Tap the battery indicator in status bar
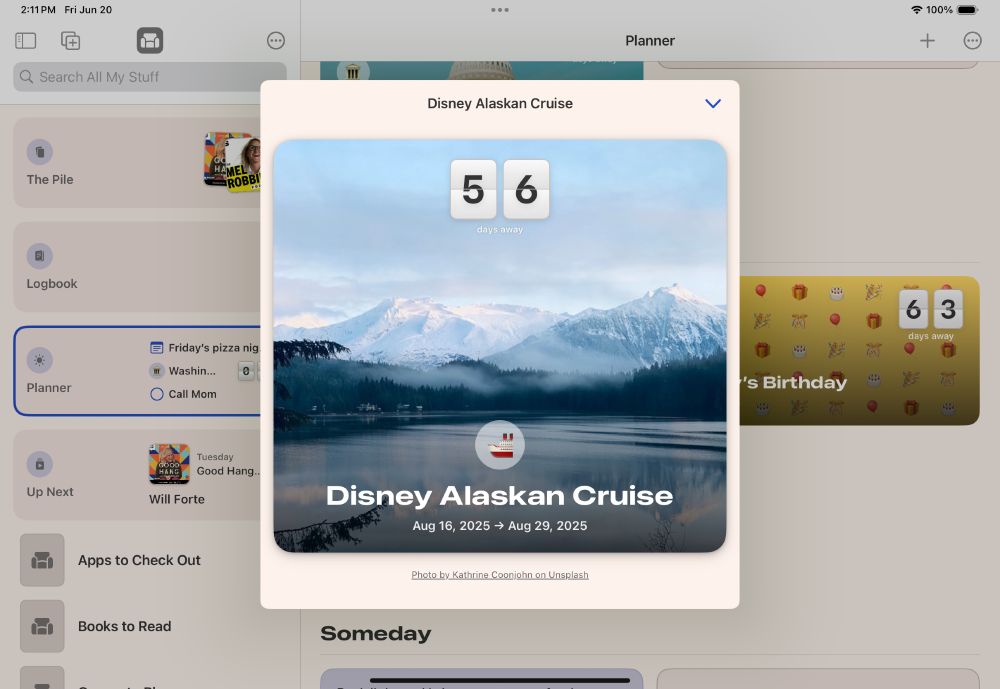Screen dimensions: 1000x689 point(967,10)
